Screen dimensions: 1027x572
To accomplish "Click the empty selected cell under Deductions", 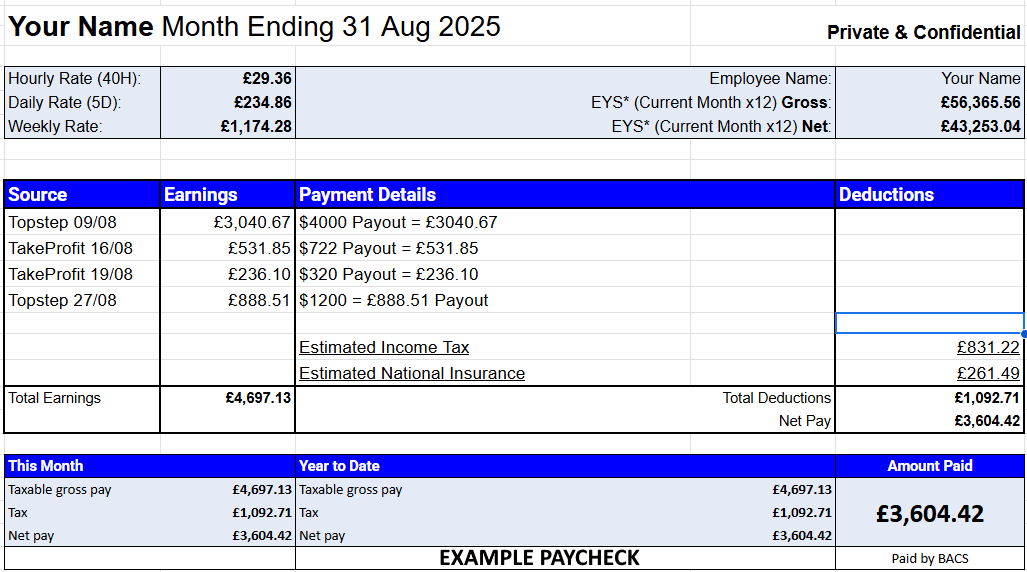I will [929, 322].
